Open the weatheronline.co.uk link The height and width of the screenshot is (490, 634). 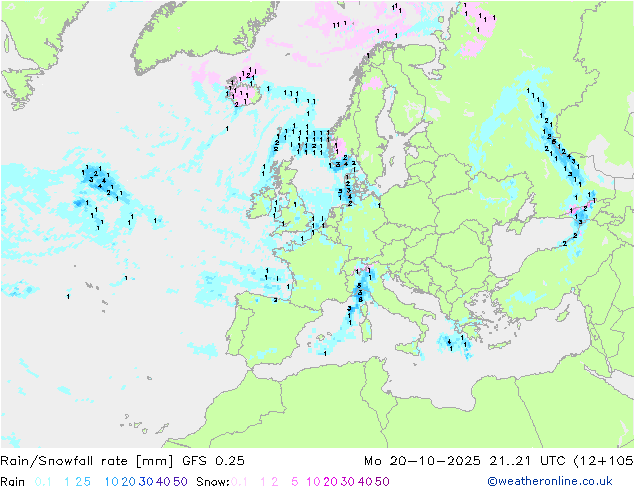click(x=550, y=482)
